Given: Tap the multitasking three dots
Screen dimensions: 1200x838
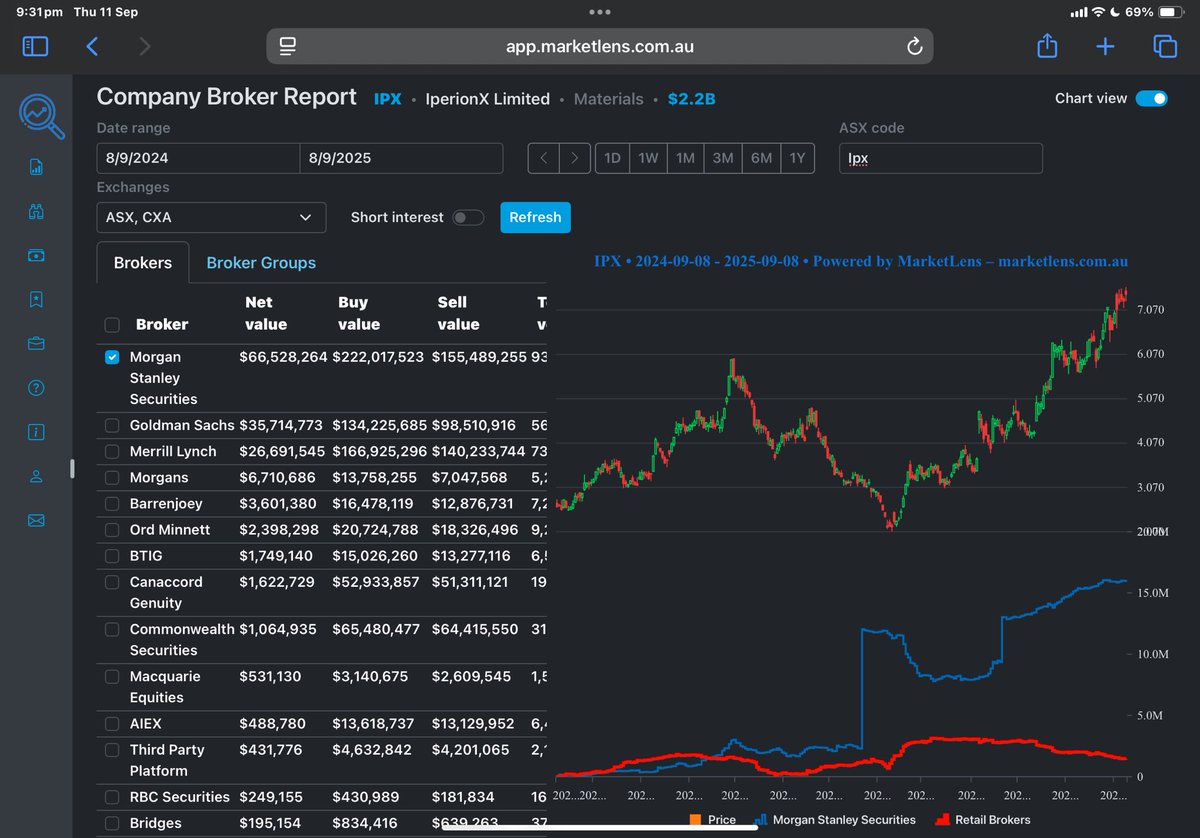Looking at the screenshot, I should 600,13.
